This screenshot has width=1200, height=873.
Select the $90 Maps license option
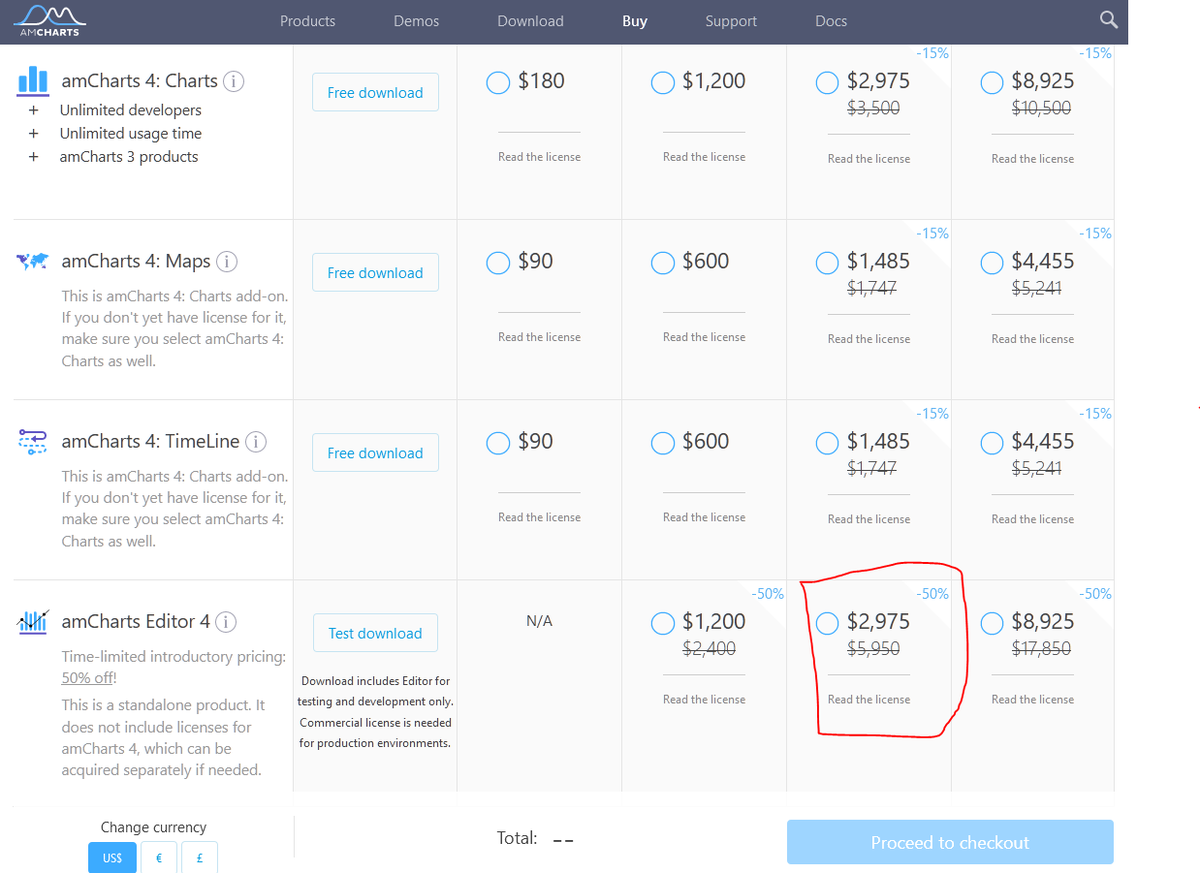click(x=498, y=262)
